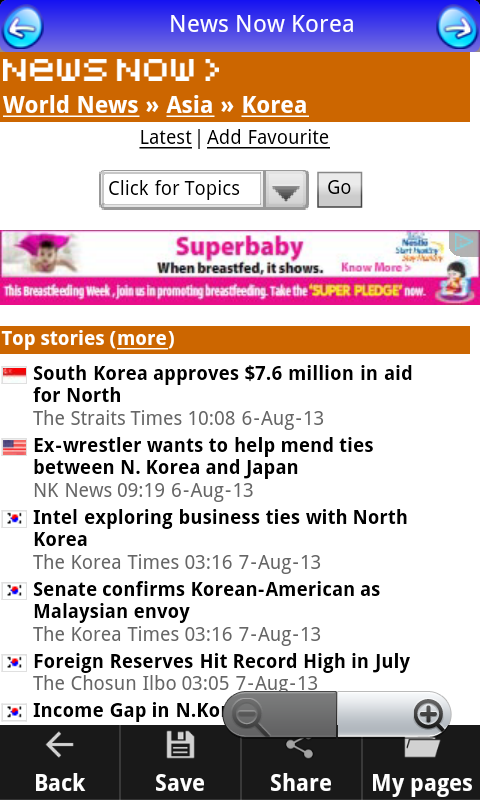Tap the Share icon in bottom bar
480x800 pixels.
[x=300, y=747]
